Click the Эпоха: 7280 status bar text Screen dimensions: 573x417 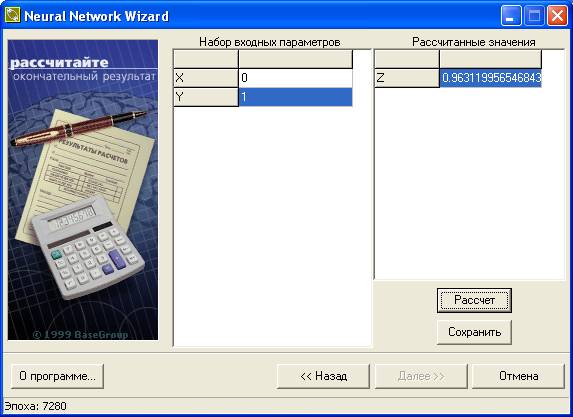point(35,406)
